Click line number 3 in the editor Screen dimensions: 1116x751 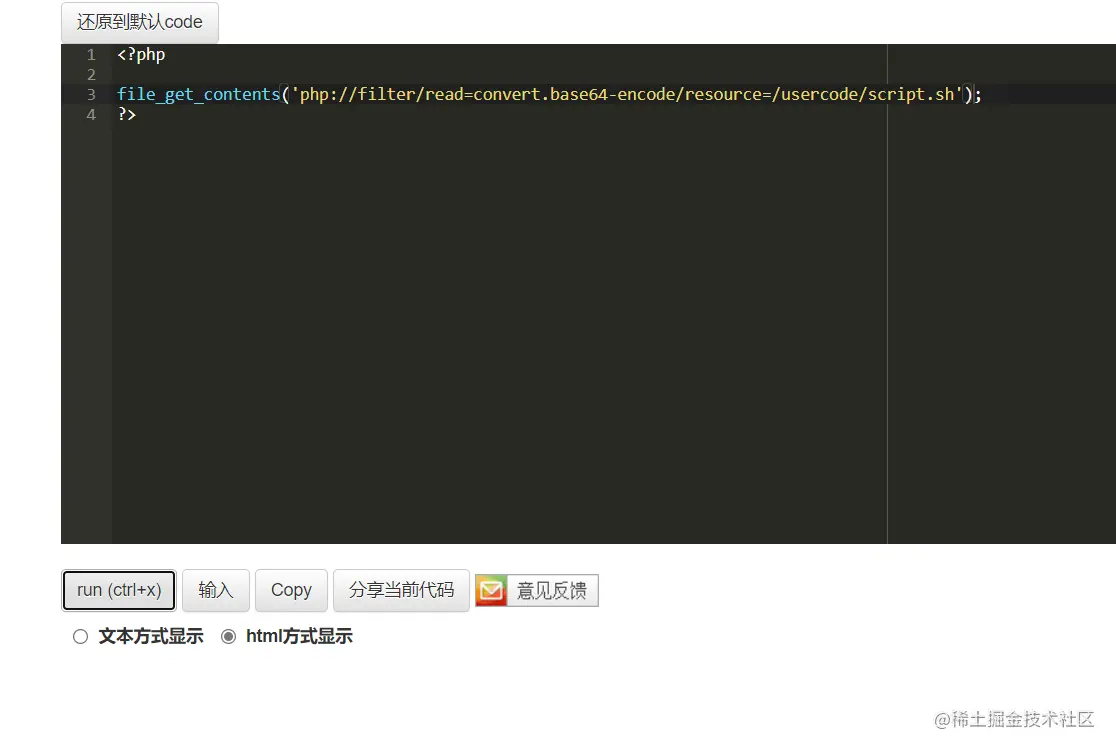tap(91, 94)
